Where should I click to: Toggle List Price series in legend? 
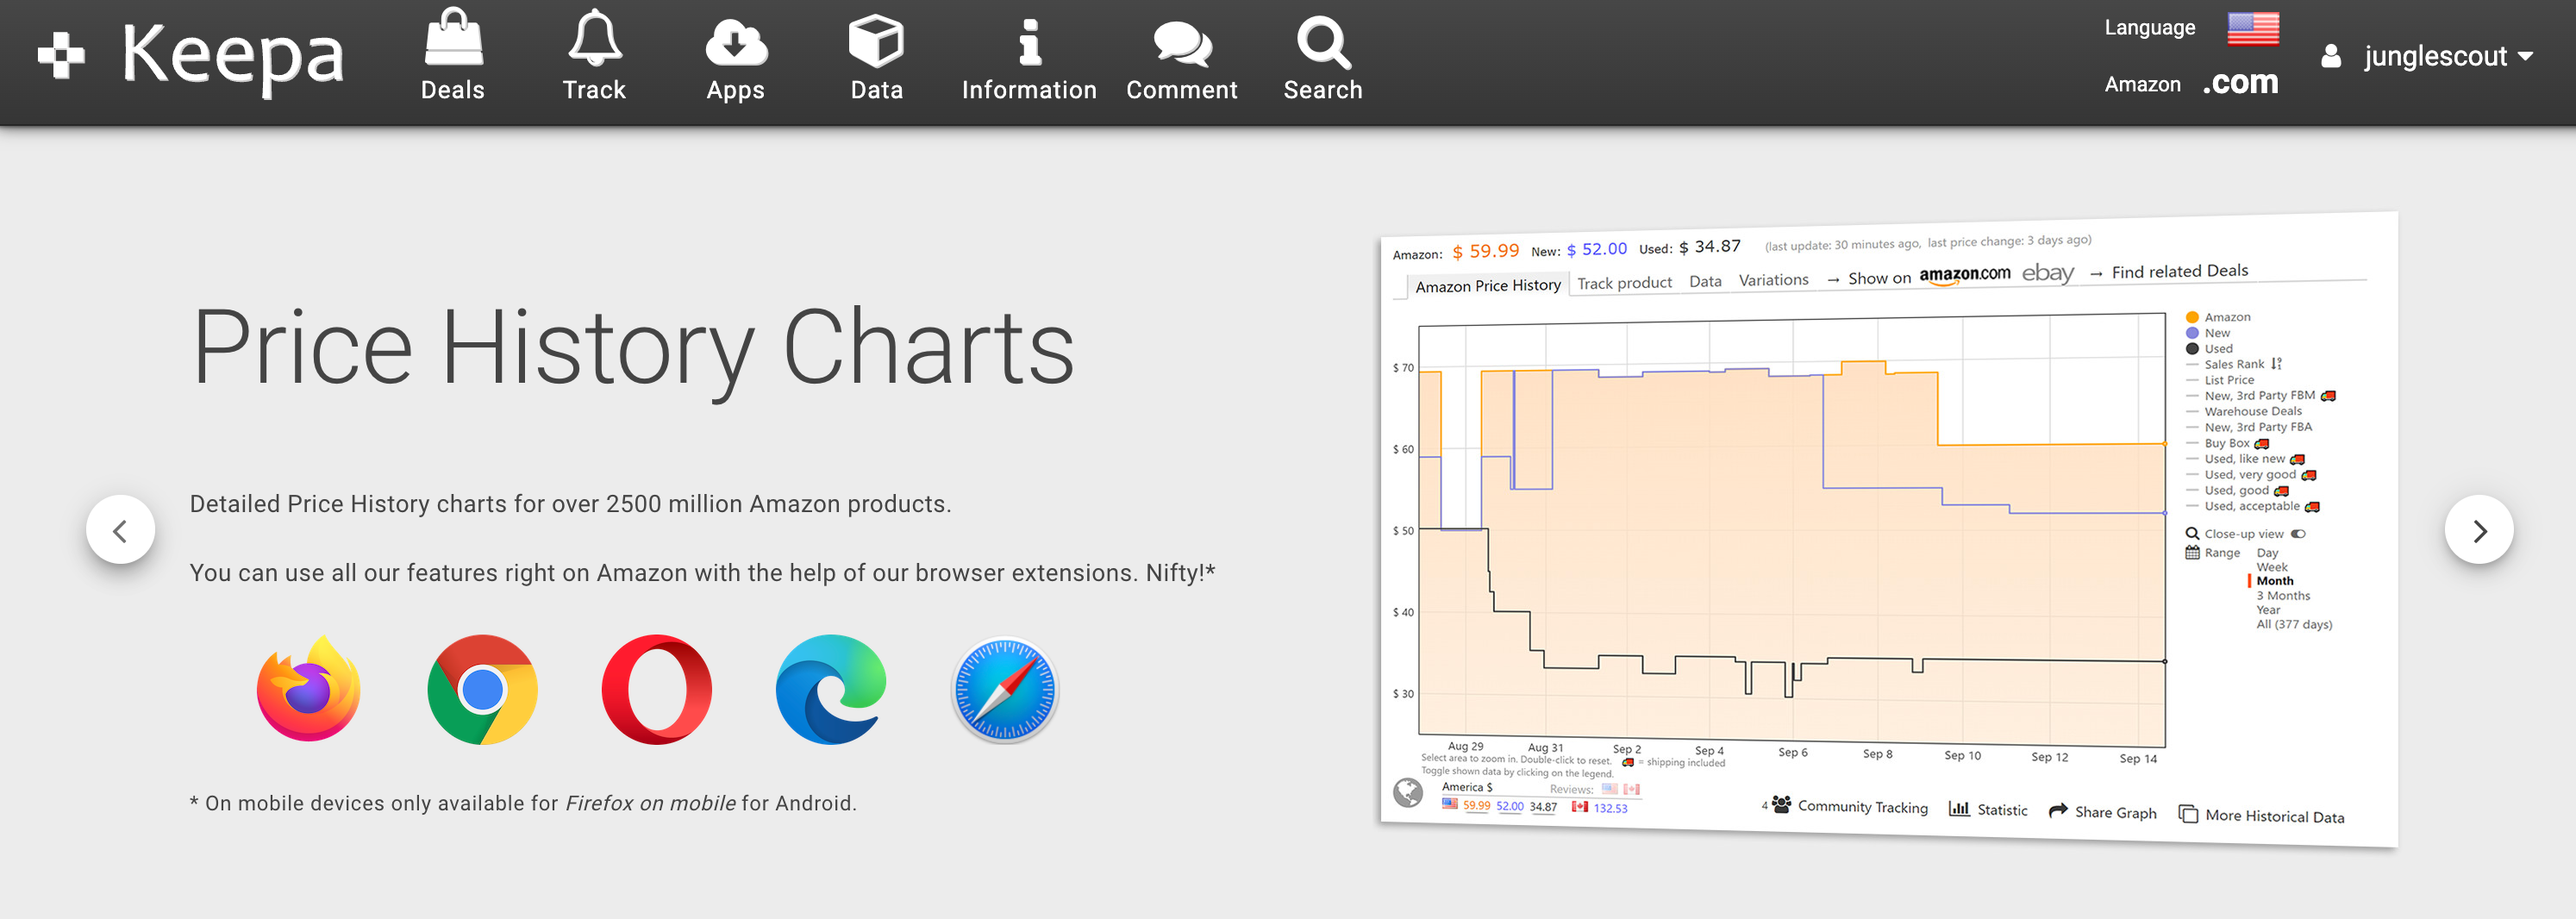point(2220,380)
